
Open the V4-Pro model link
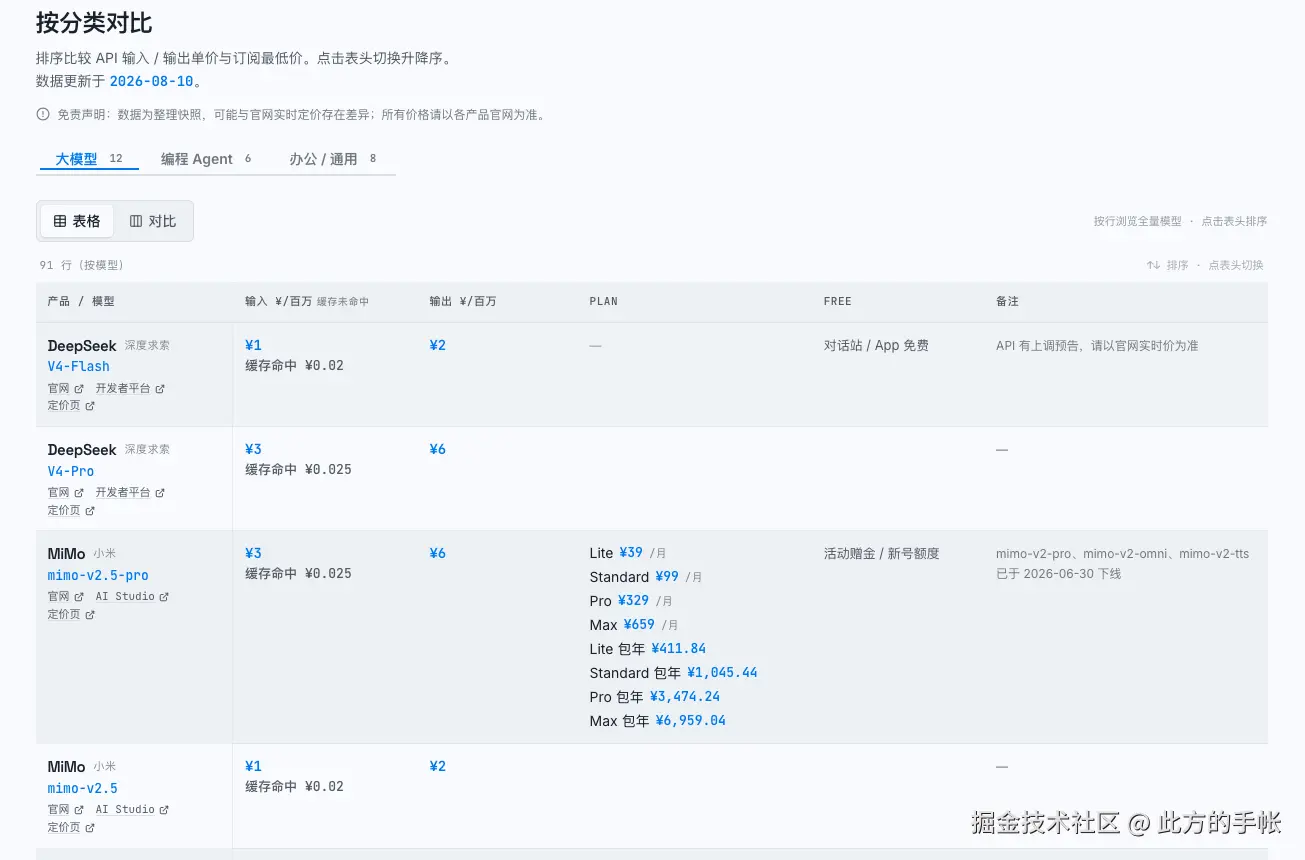[71, 471]
